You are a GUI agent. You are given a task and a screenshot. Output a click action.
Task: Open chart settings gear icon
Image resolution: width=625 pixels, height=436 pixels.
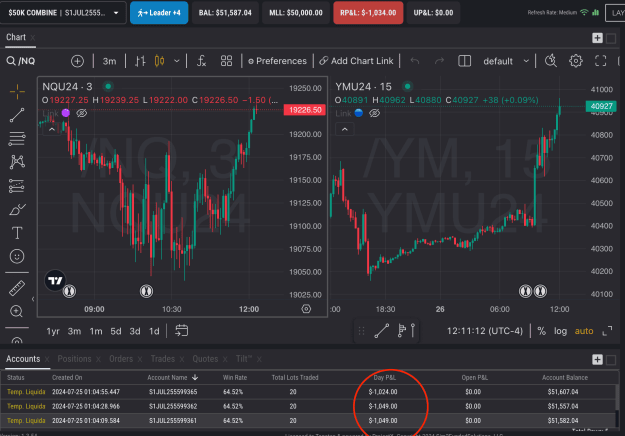[576, 61]
